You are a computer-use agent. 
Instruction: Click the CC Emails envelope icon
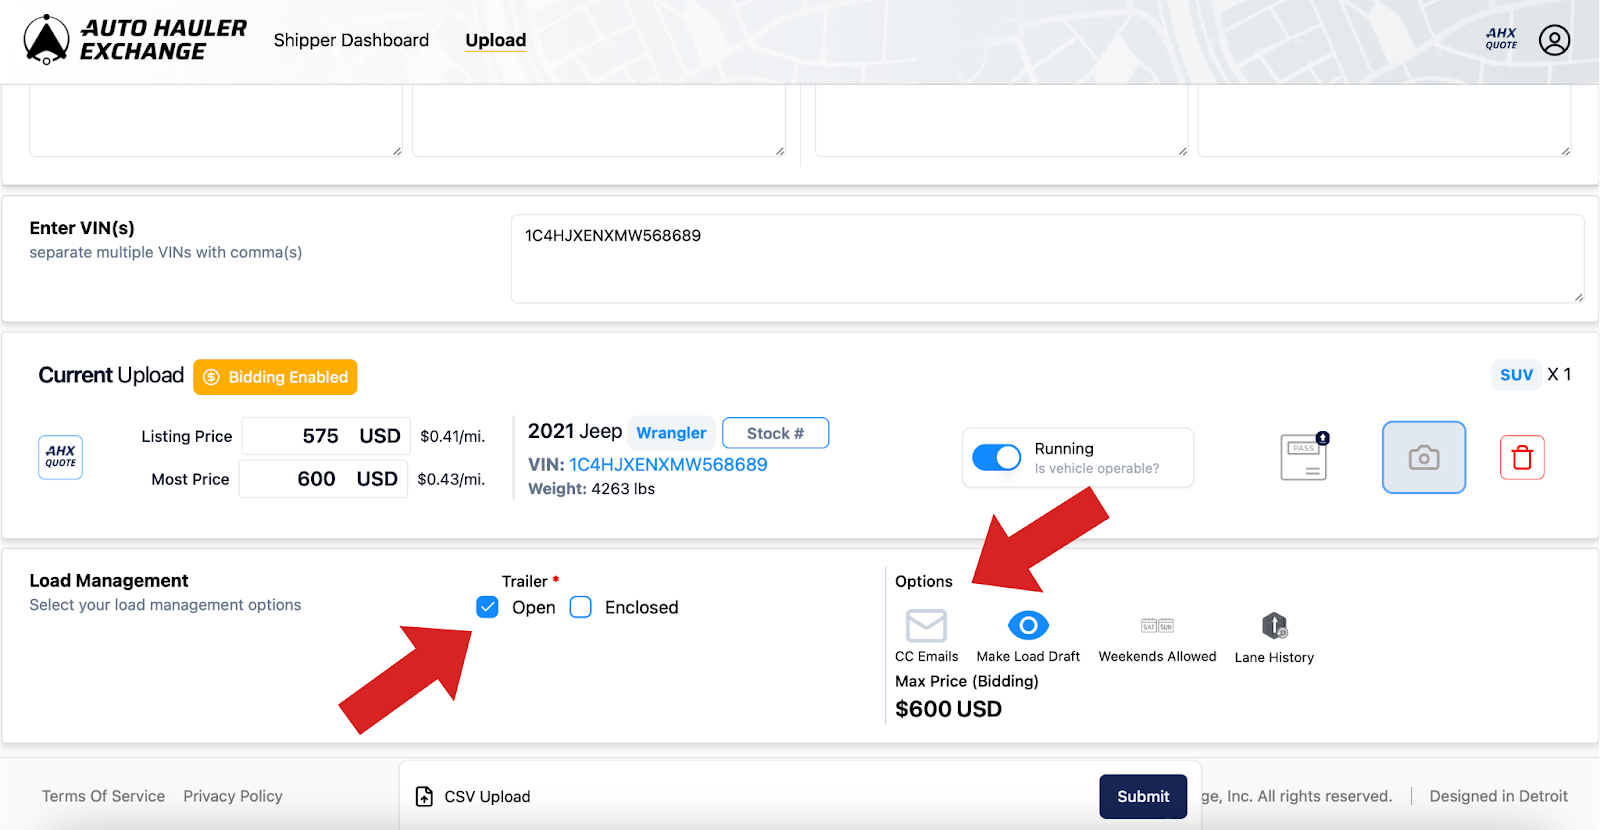click(926, 626)
